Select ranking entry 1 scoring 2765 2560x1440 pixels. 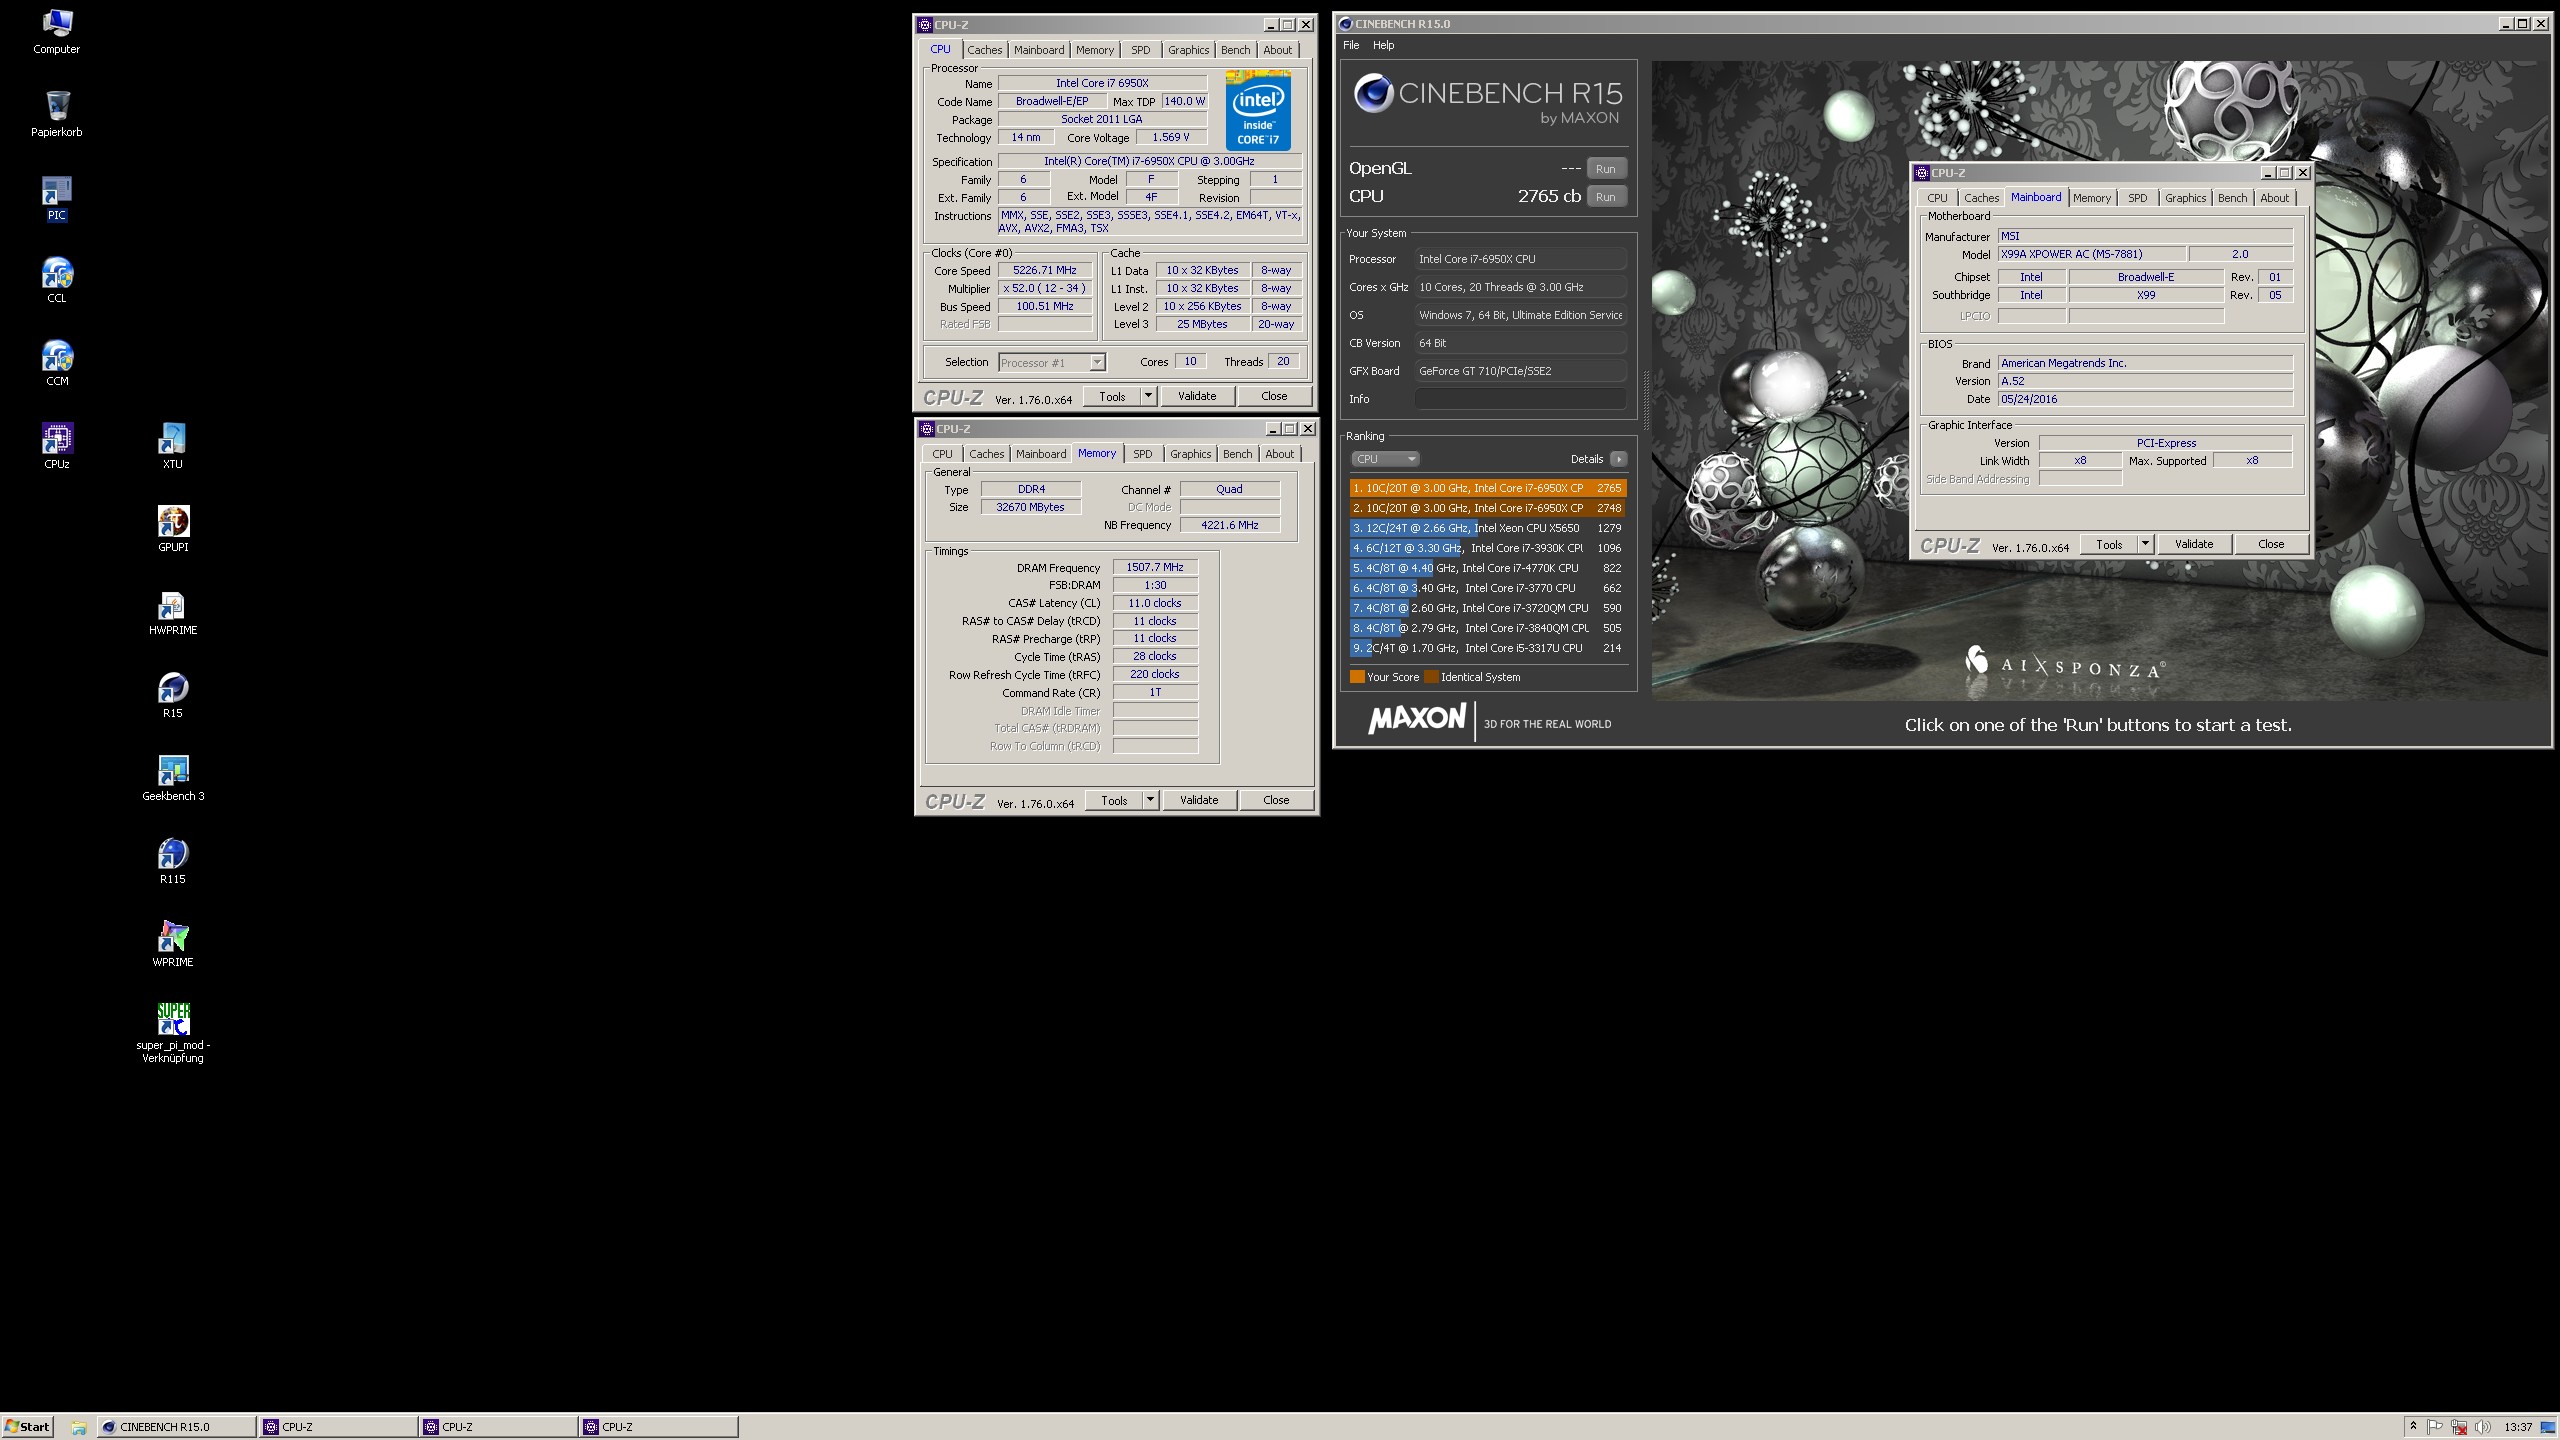click(1487, 488)
